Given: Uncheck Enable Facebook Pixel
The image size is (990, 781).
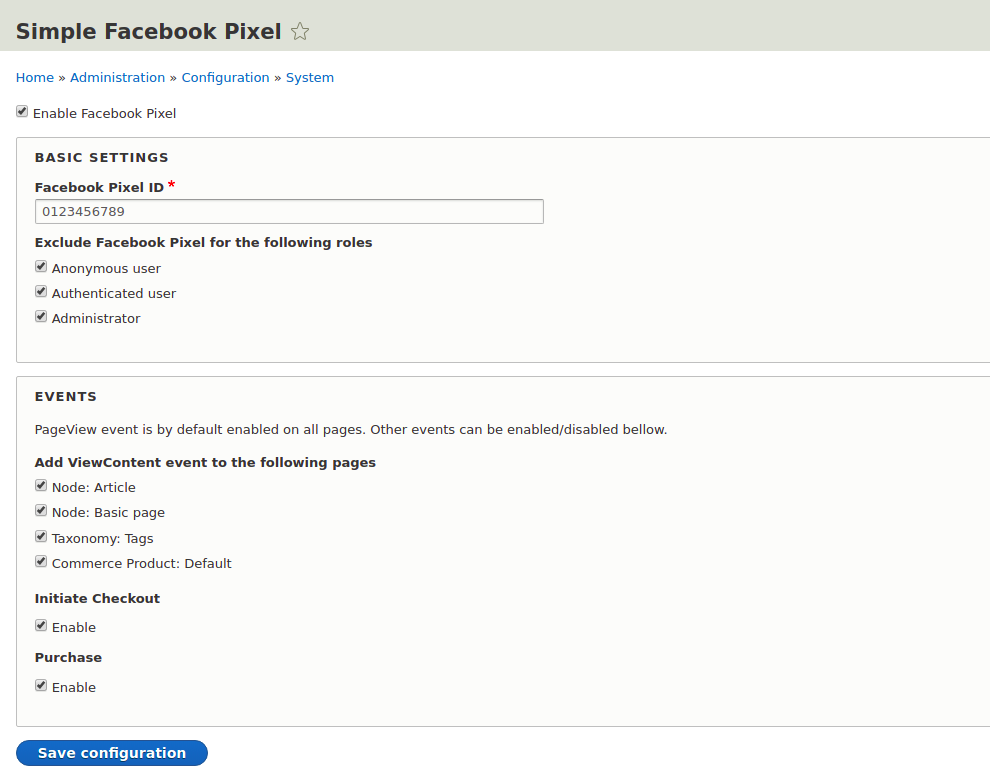Looking at the screenshot, I should pyautogui.click(x=21, y=111).
